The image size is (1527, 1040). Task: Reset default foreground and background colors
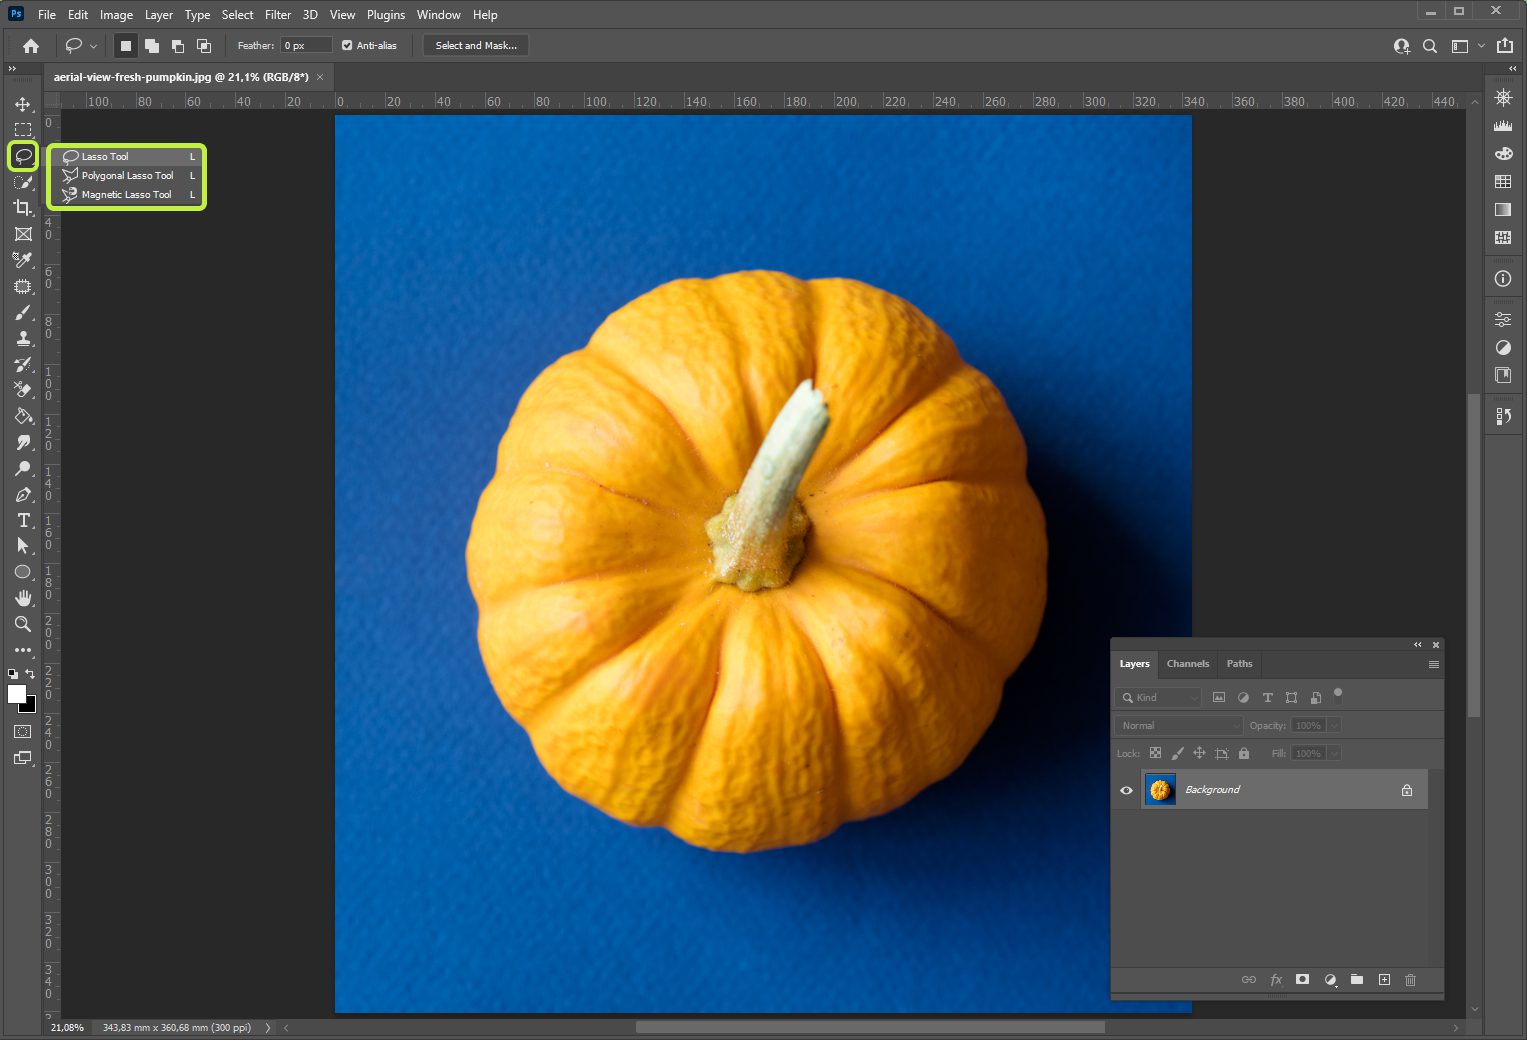(13, 674)
